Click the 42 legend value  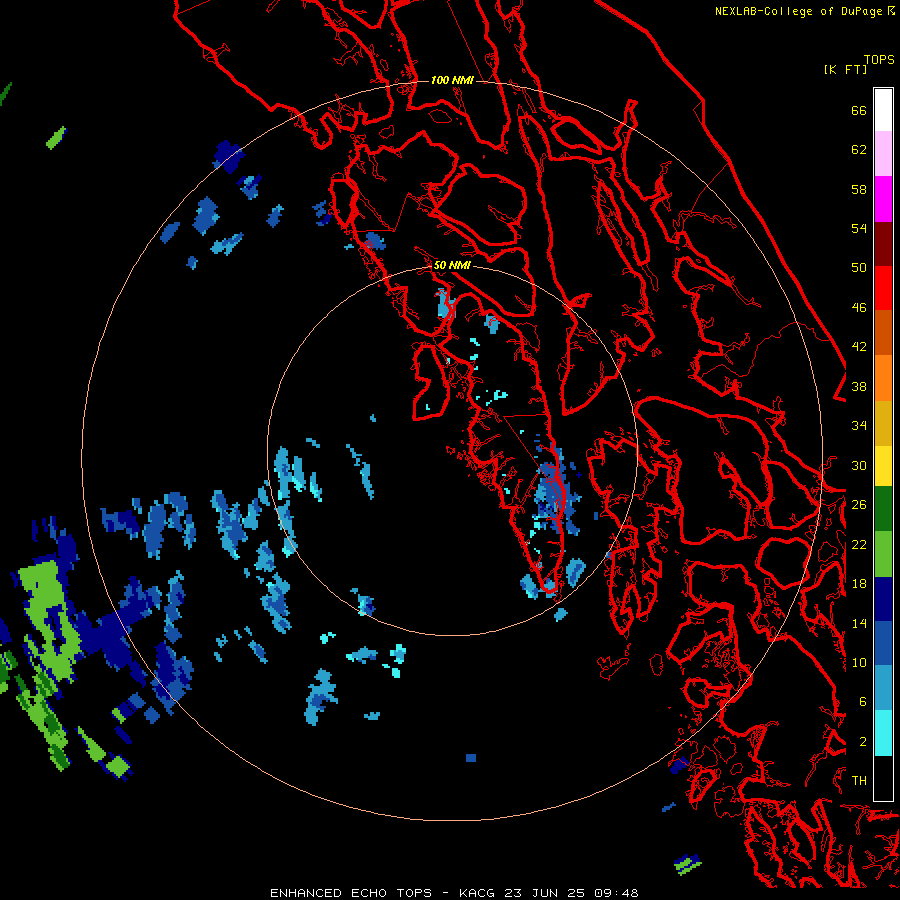[859, 347]
